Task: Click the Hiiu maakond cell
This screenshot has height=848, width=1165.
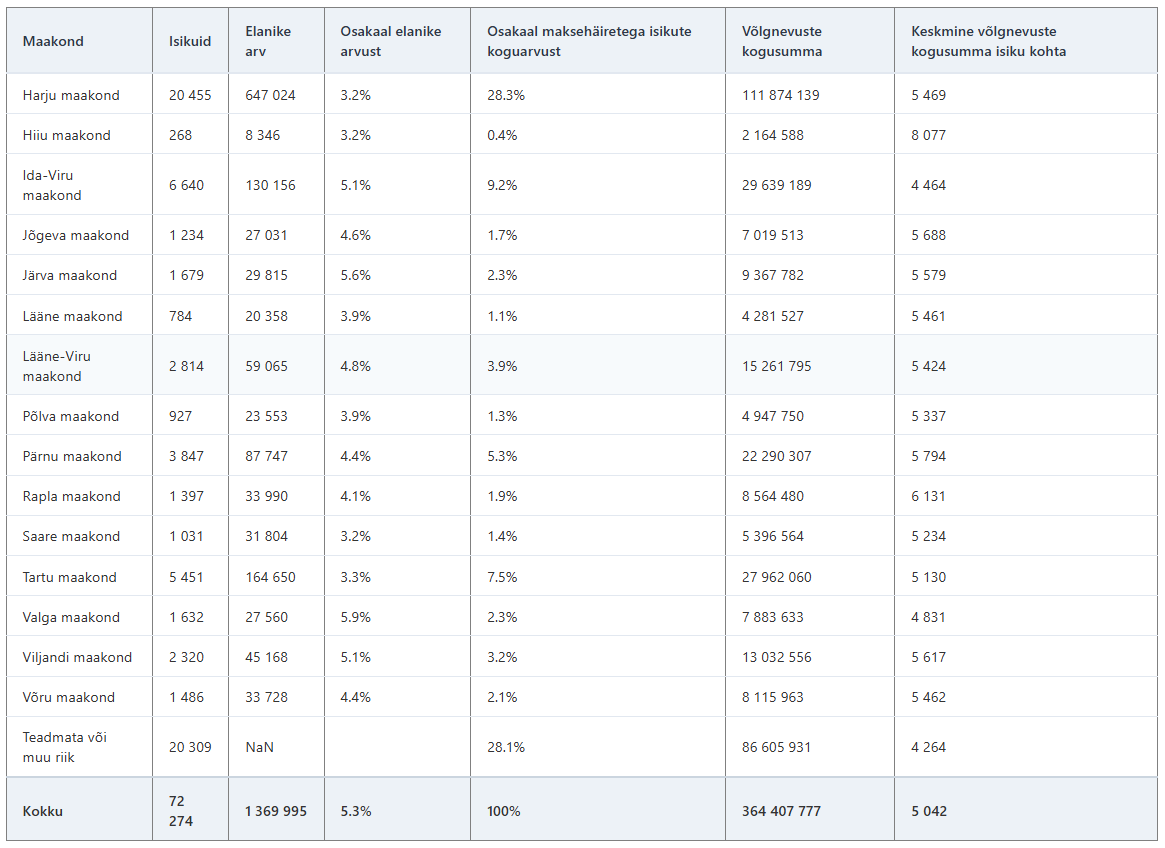Action: point(67,135)
